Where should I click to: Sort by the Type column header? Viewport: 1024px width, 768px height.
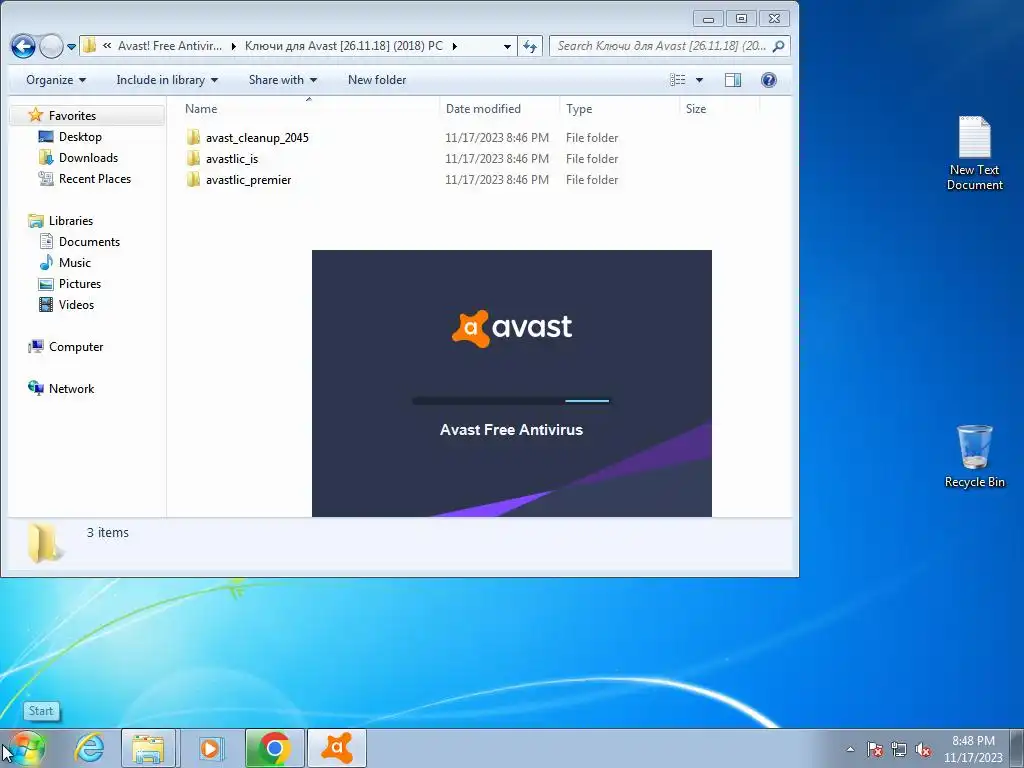pos(579,108)
